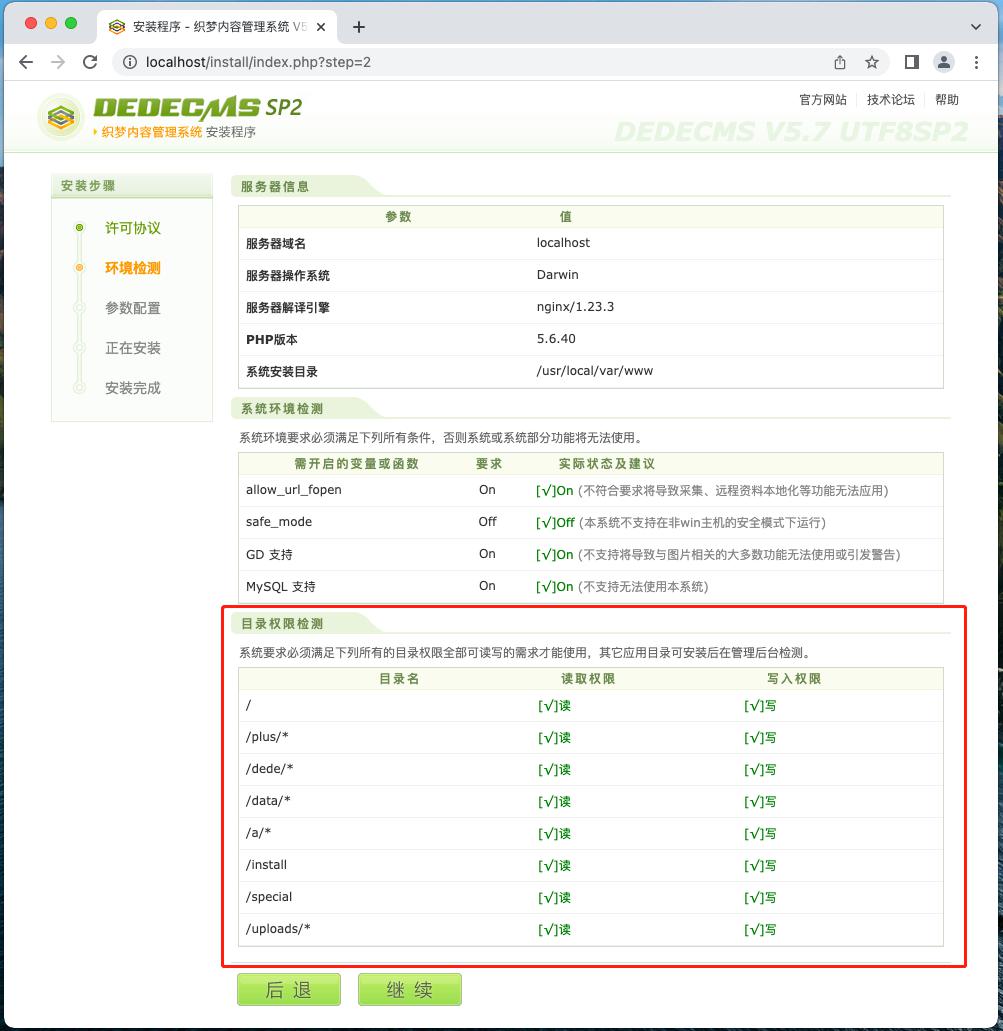Viewport: 1003px width, 1031px height.
Task: Open the 官方网站 link
Action: click(823, 99)
